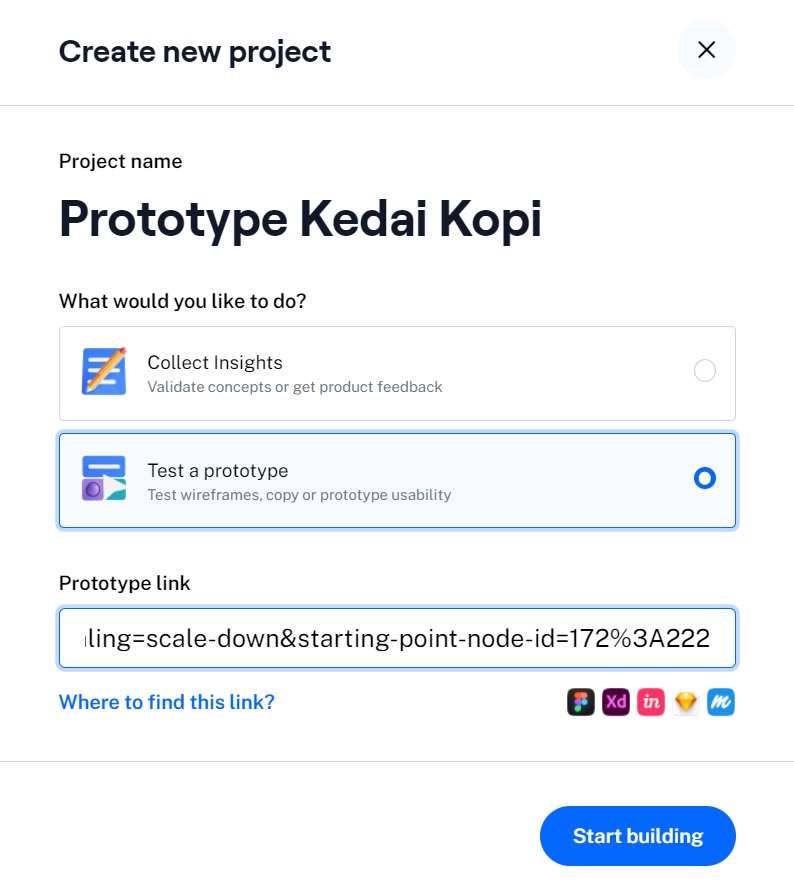This screenshot has height=889, width=794.
Task: Click into the Prototype link input field
Action: pos(397,638)
